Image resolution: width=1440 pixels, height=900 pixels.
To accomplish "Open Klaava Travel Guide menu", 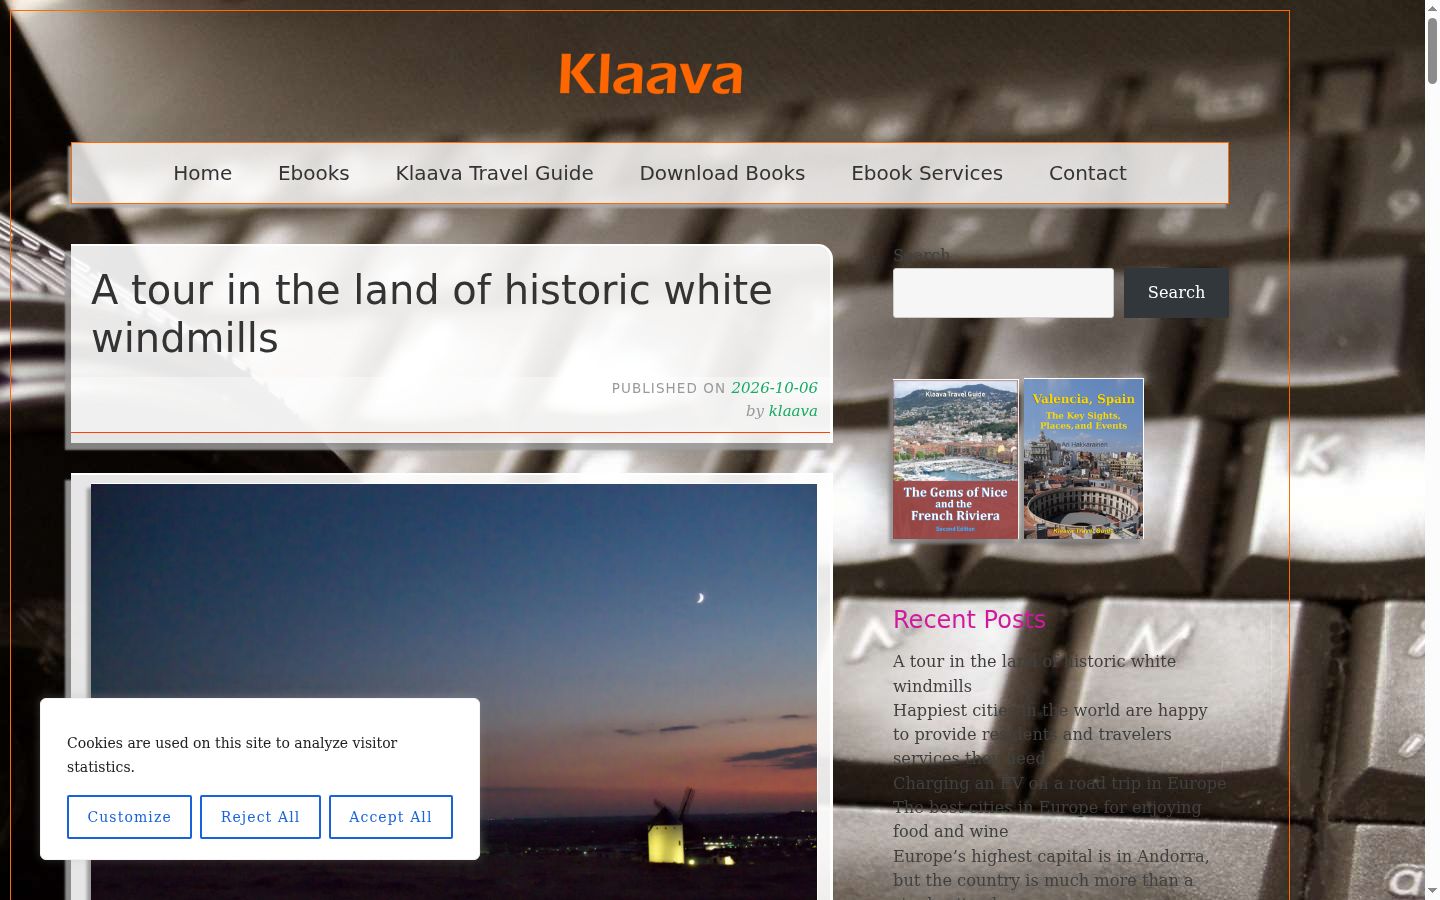I will click(494, 173).
